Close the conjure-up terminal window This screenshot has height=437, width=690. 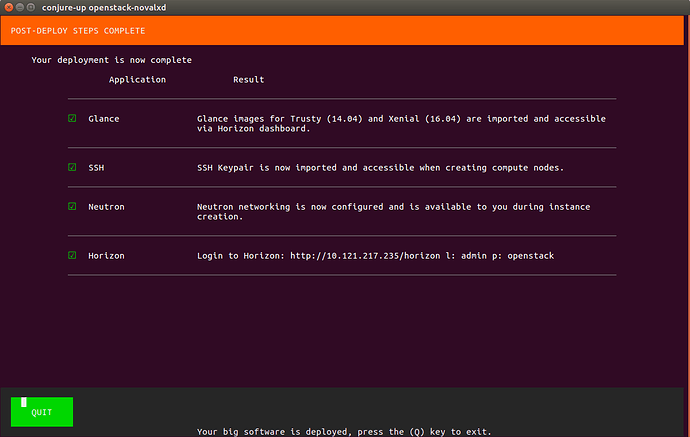click(9, 7)
